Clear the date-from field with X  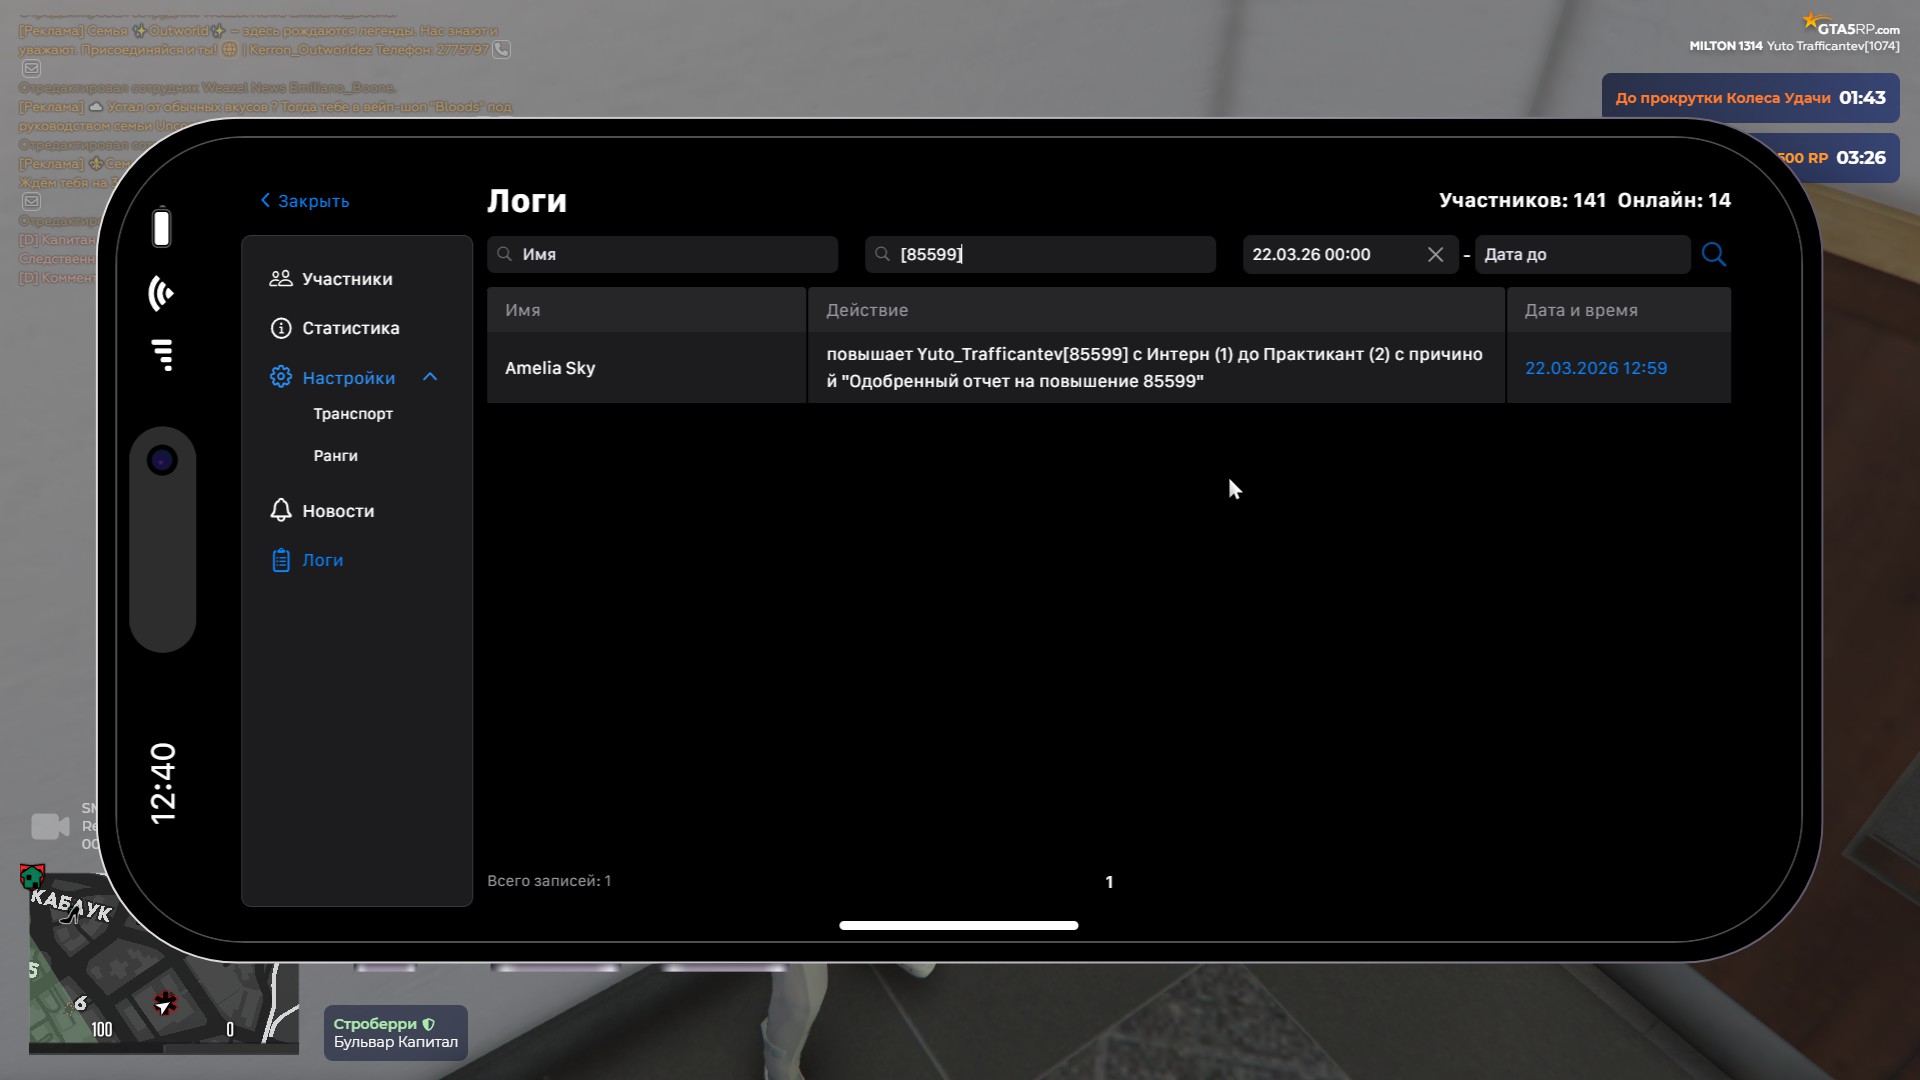point(1435,254)
